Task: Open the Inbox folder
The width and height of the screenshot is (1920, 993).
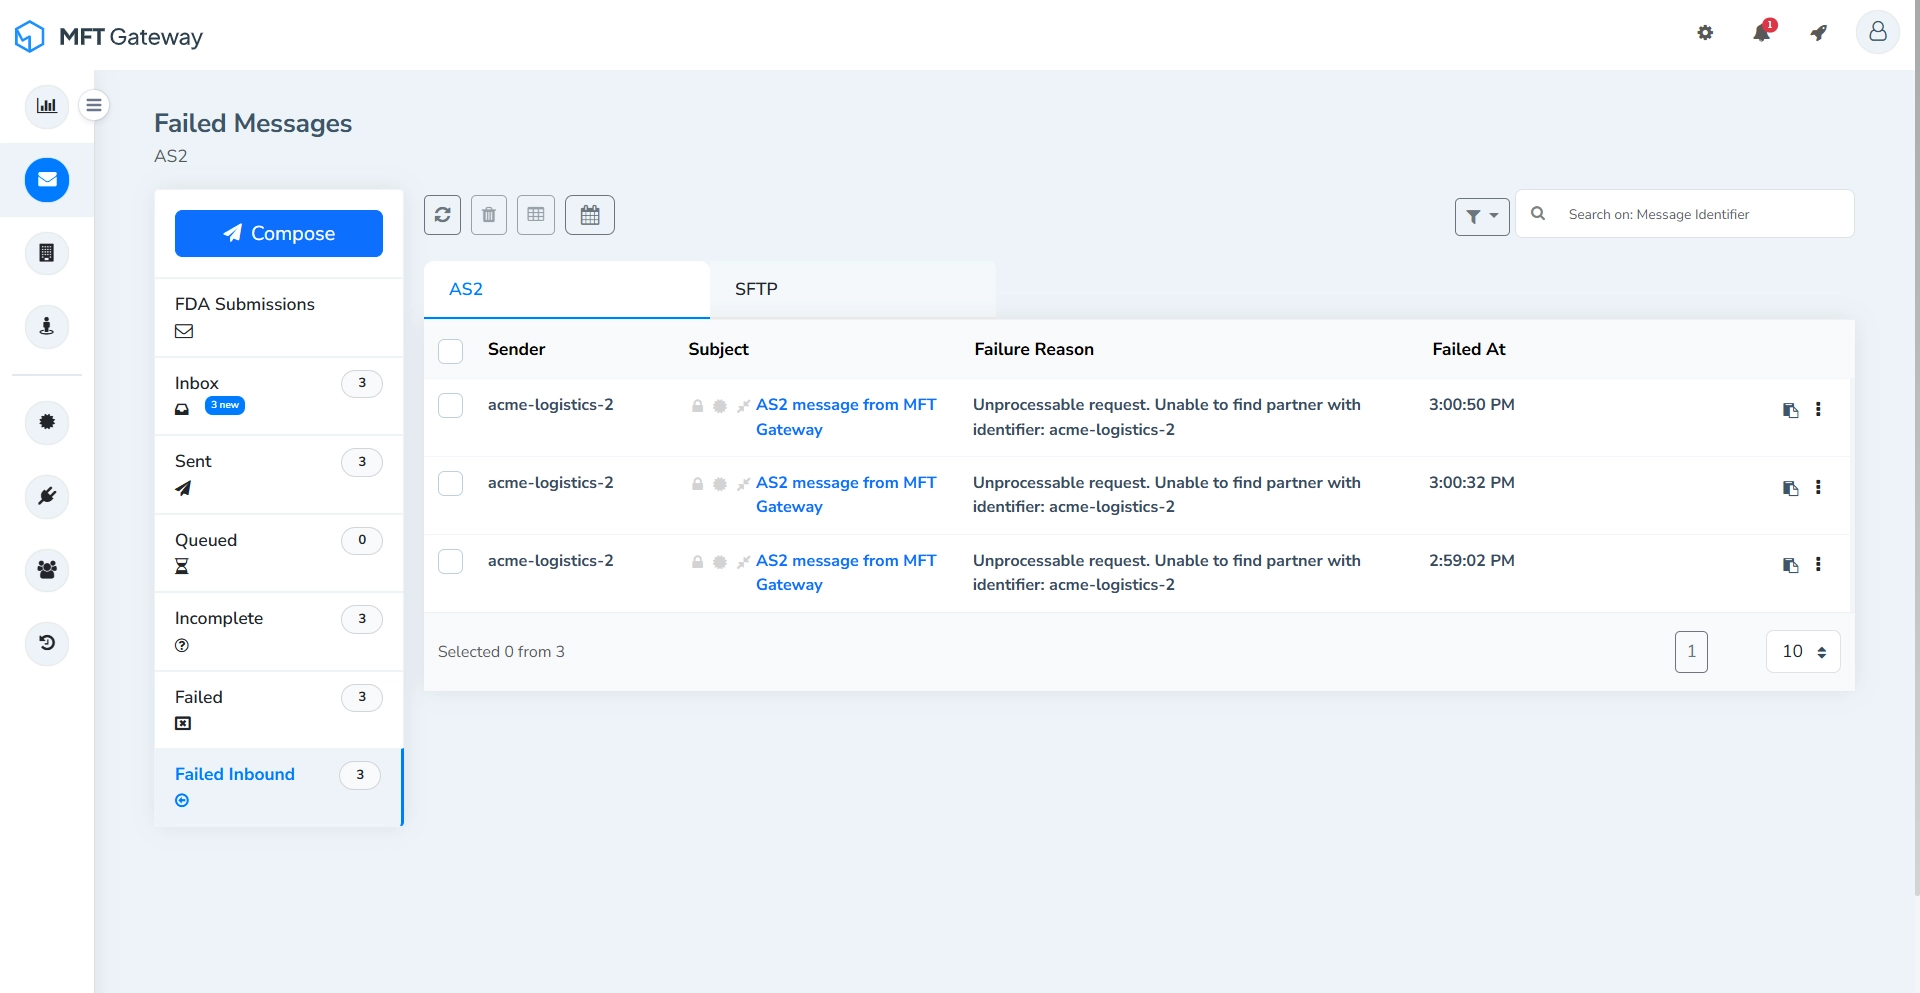Action: pyautogui.click(x=279, y=395)
